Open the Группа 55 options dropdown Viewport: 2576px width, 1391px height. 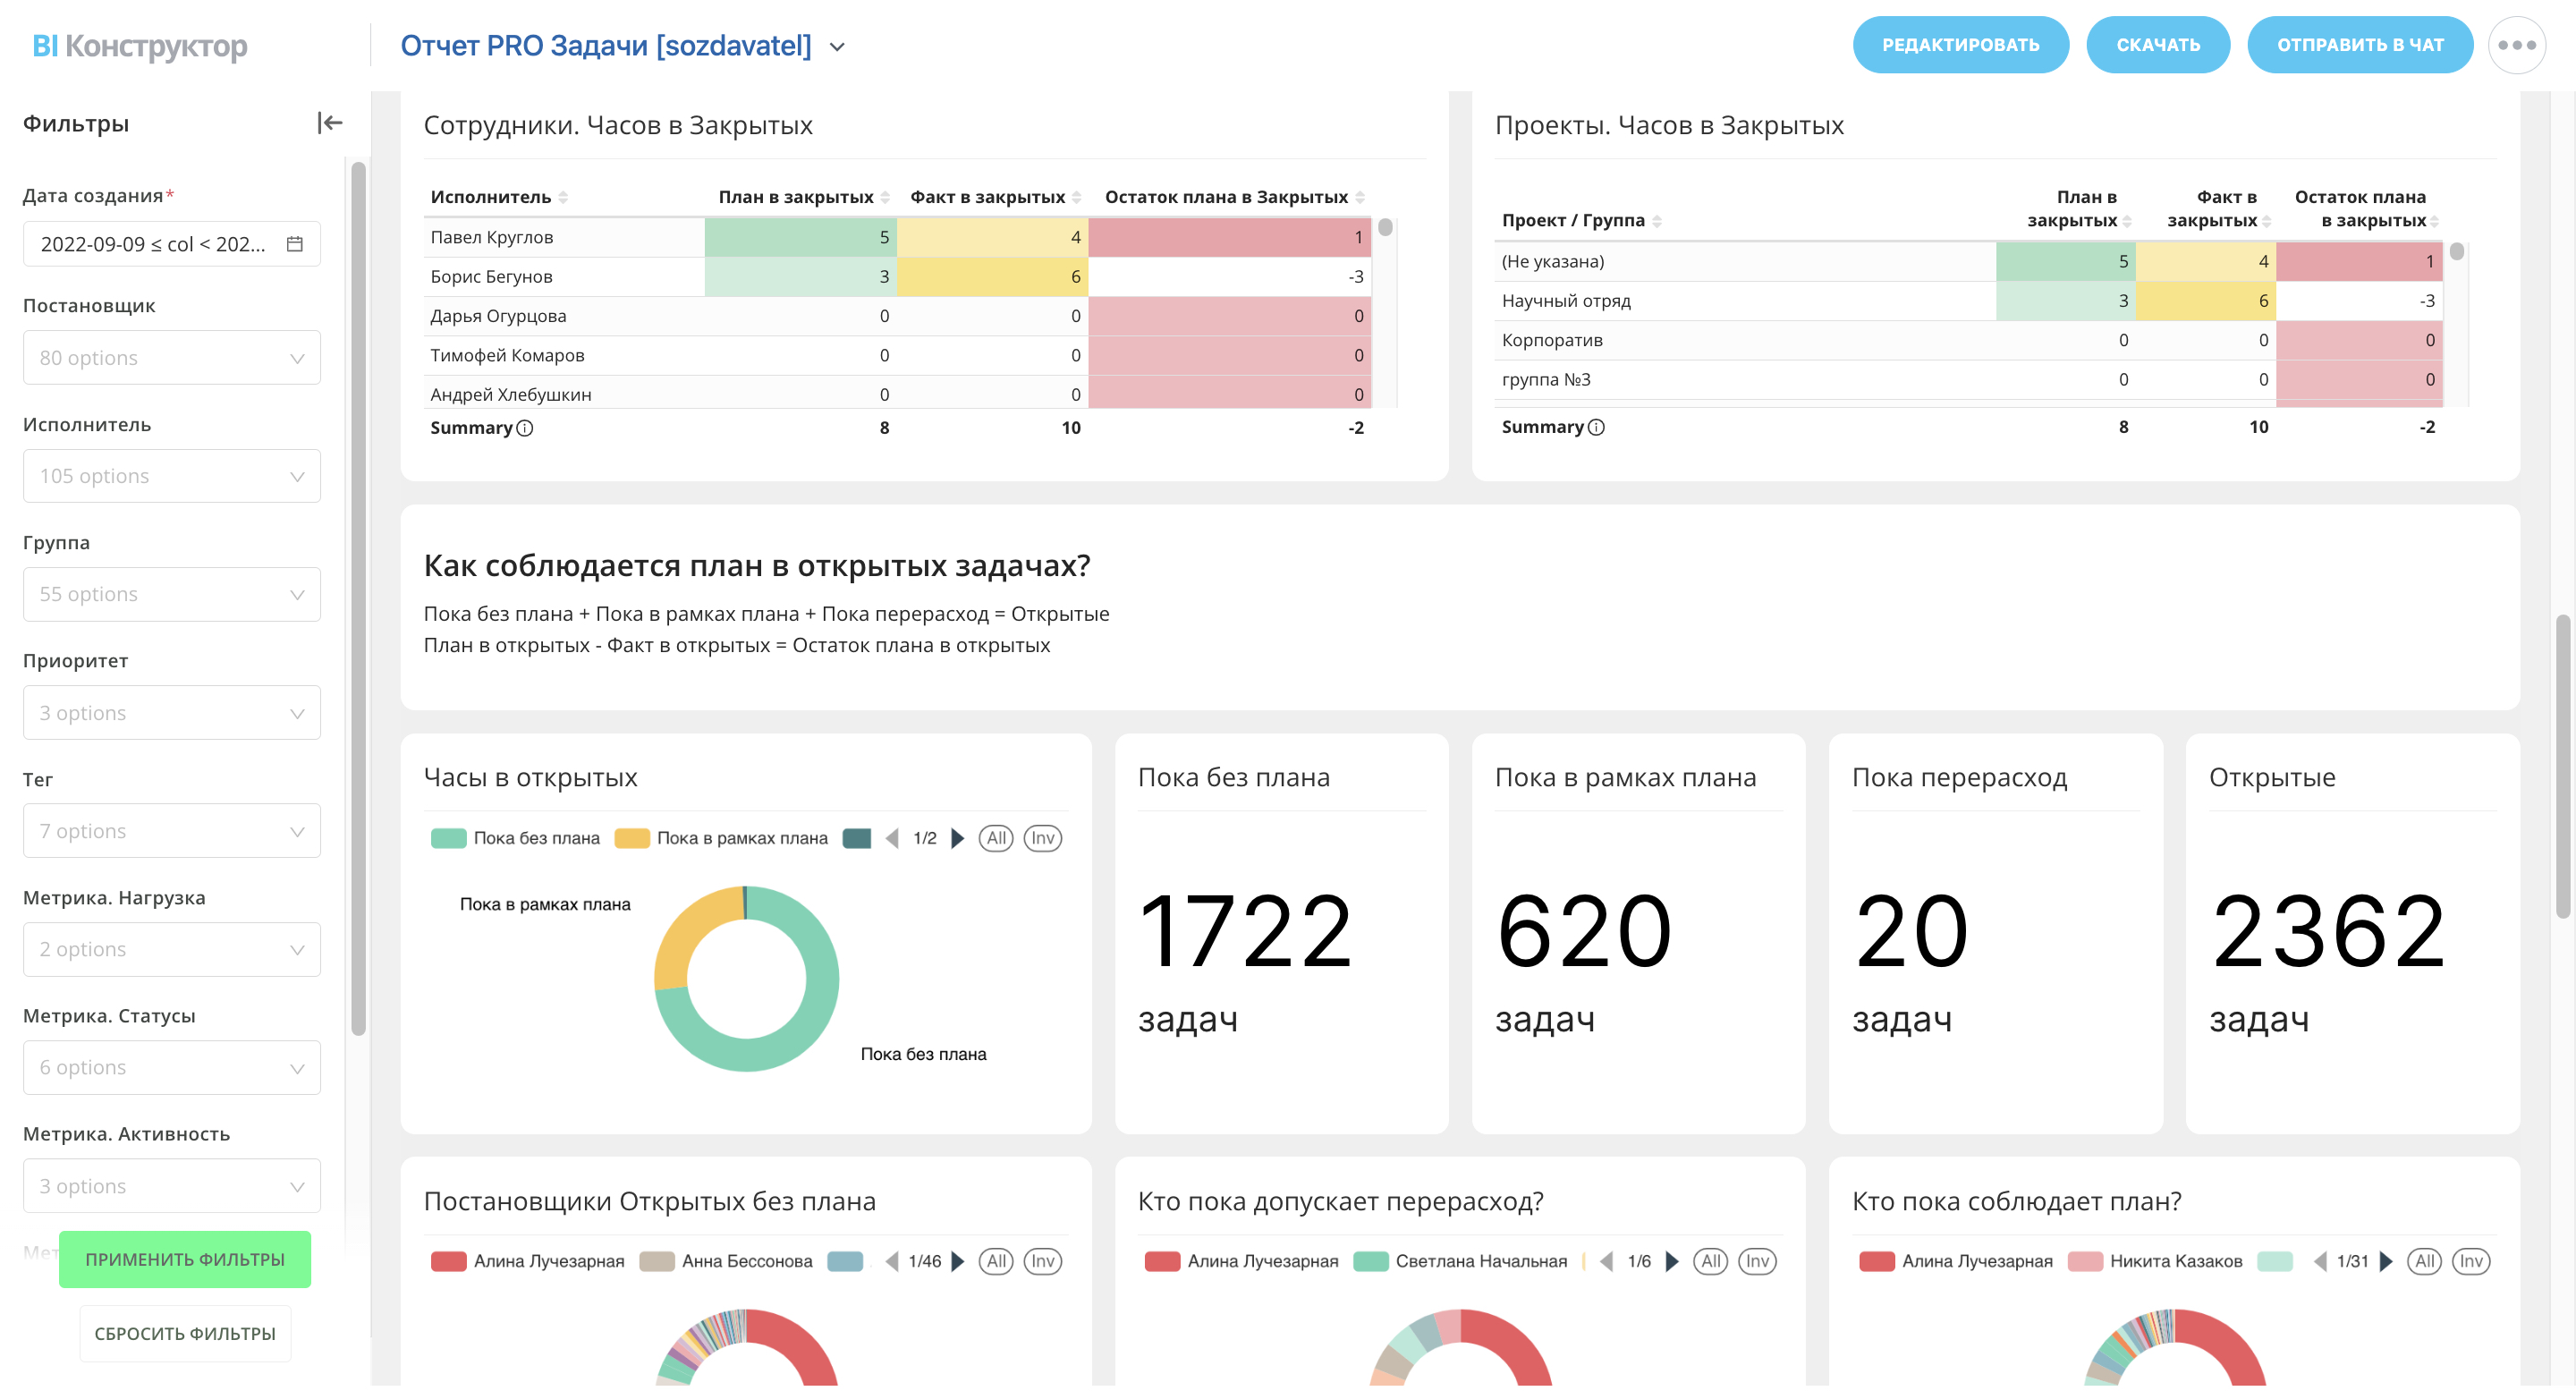click(x=171, y=594)
